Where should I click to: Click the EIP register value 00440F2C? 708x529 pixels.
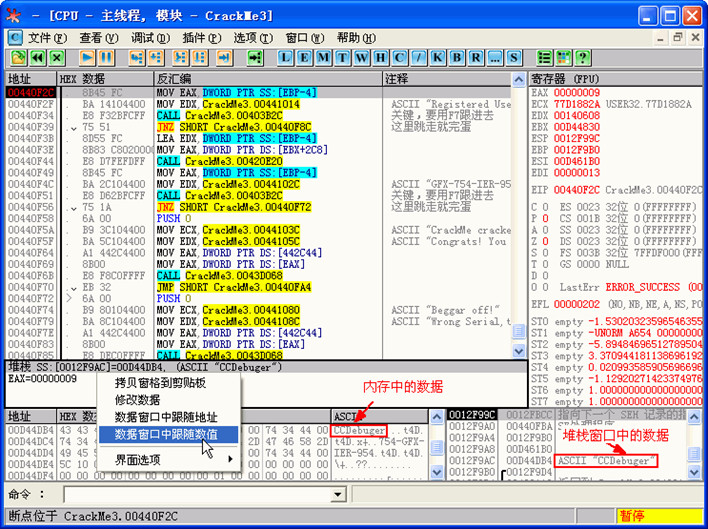(577, 190)
